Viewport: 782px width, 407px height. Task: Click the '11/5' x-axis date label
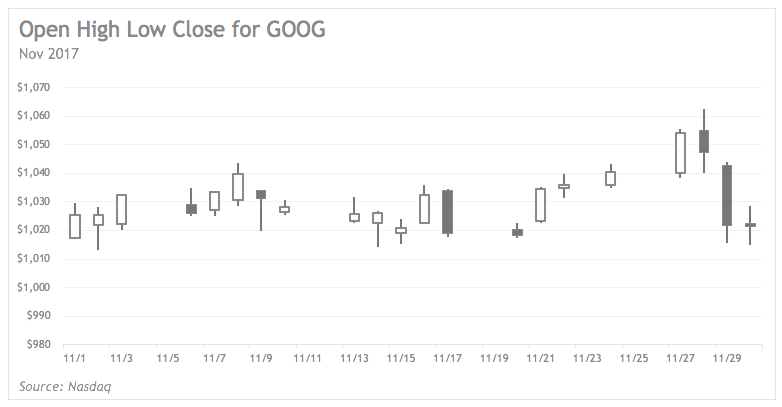[x=168, y=357]
